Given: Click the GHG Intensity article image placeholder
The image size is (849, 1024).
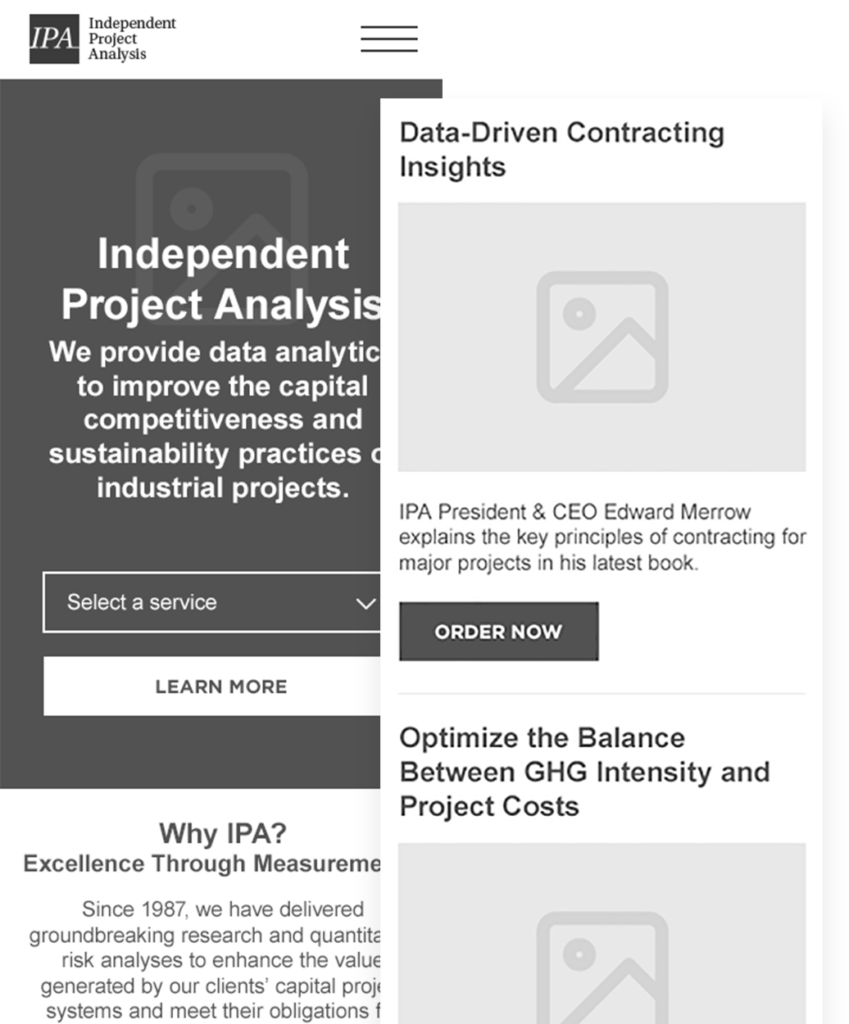Looking at the screenshot, I should coord(602,934).
